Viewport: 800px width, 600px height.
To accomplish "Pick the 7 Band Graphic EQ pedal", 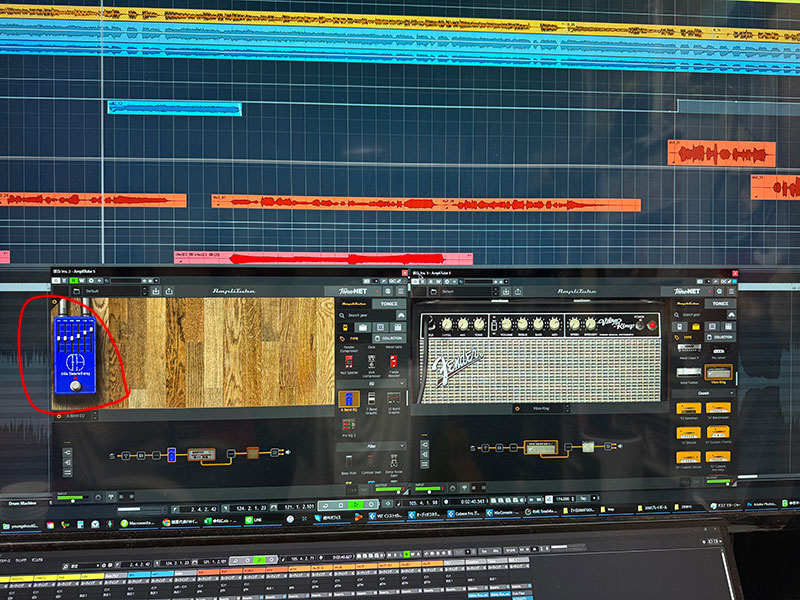I will (x=371, y=399).
